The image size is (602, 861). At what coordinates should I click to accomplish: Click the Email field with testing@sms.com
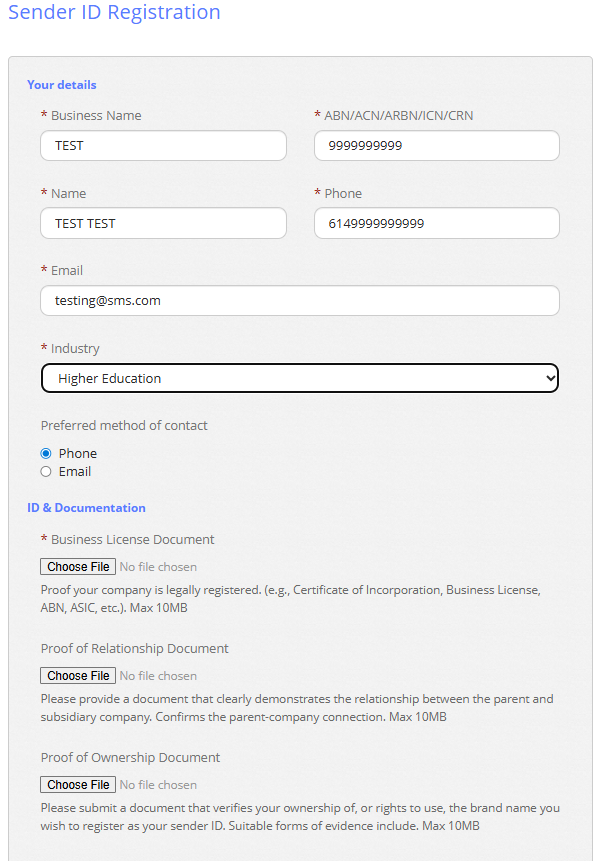299,300
